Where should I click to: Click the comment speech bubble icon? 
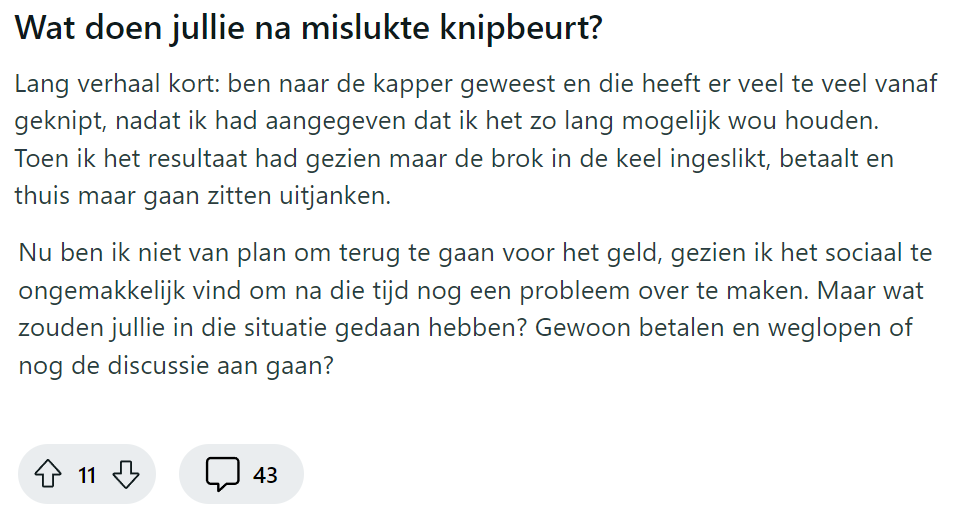pos(222,475)
